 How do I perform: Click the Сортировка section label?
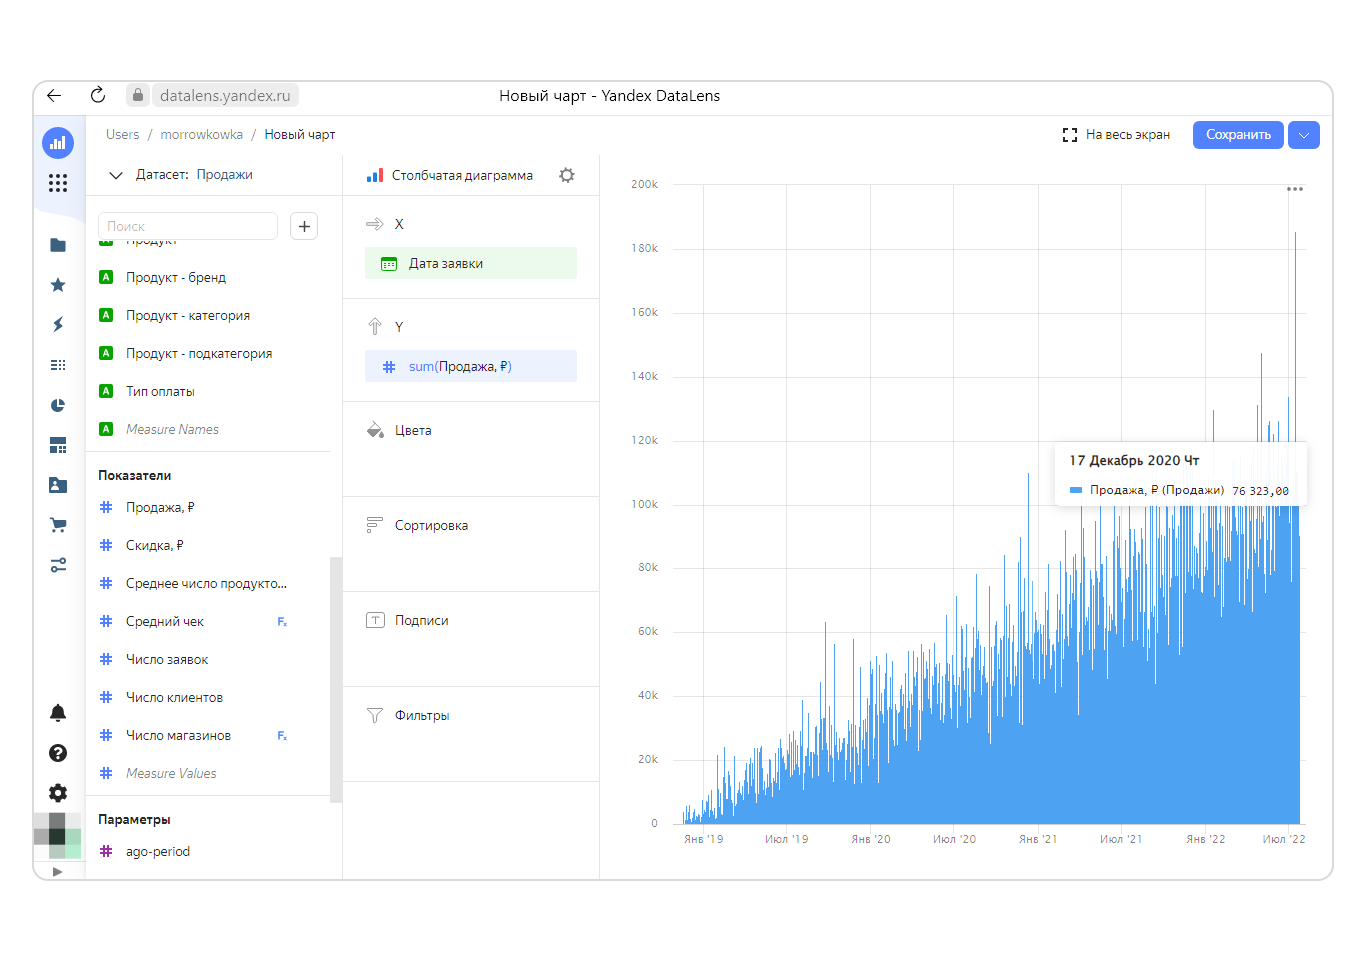431,525
